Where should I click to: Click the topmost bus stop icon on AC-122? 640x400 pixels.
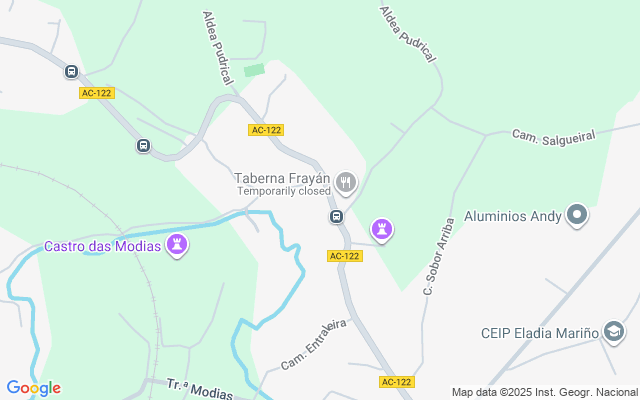pos(71,72)
